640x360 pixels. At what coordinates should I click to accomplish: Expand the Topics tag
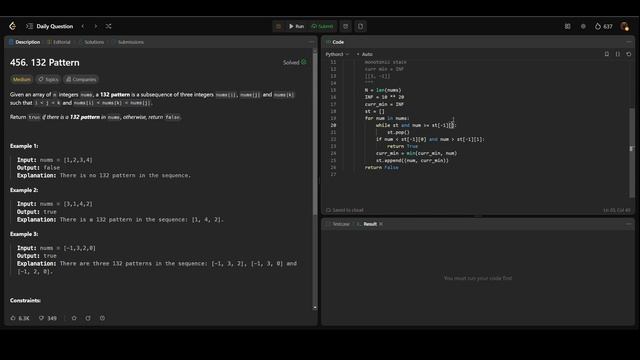[x=48, y=79]
